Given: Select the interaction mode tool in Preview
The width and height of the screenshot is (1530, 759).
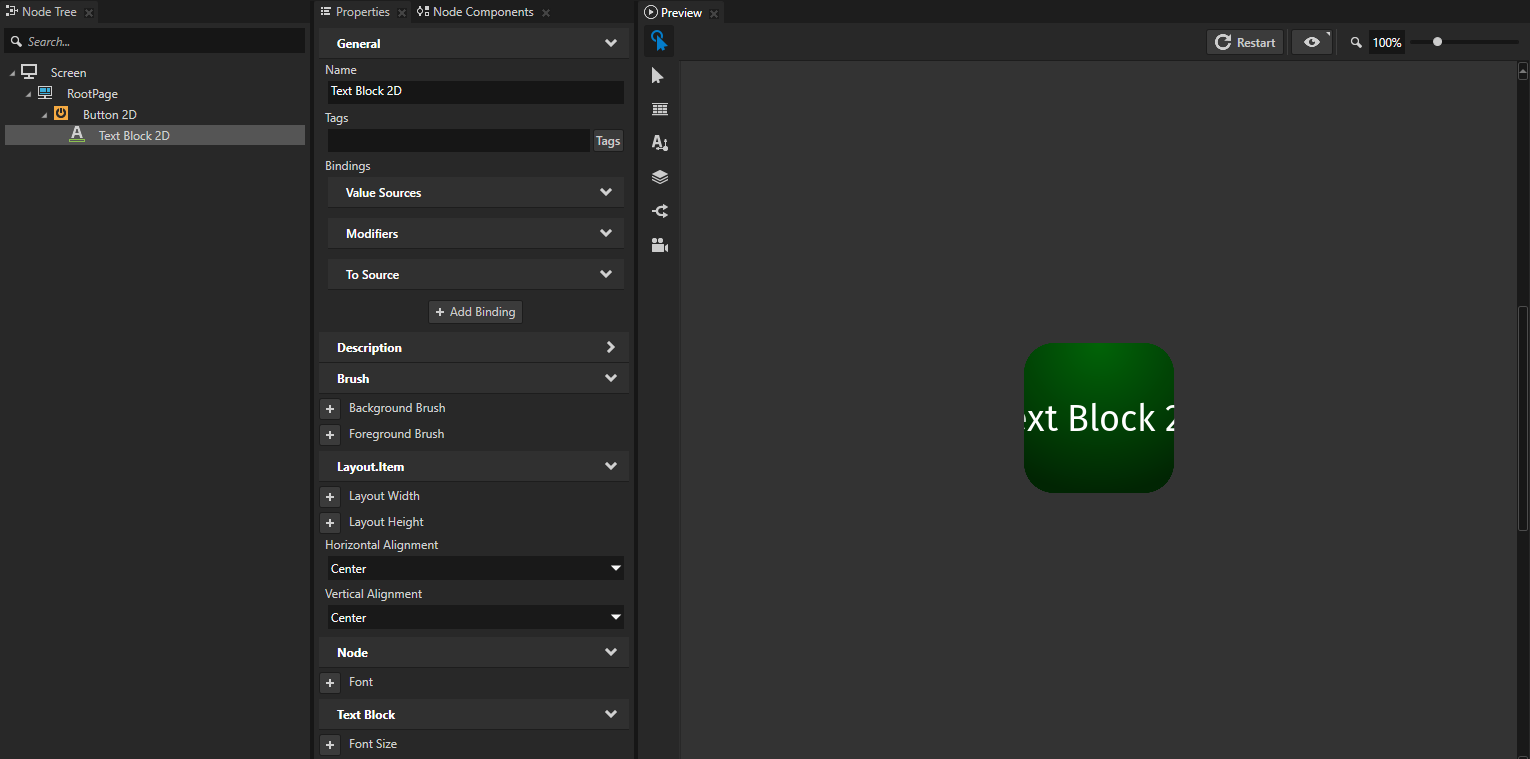Looking at the screenshot, I should click(659, 41).
